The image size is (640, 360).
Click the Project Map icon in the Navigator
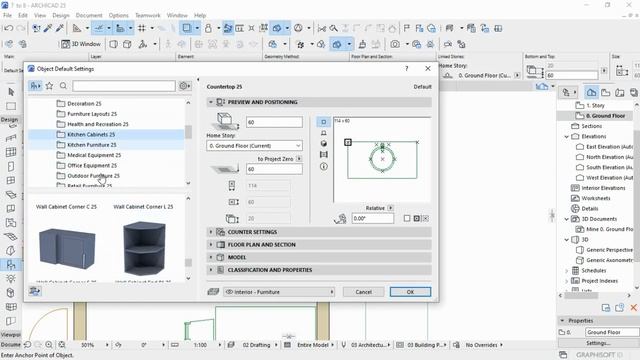point(591,93)
